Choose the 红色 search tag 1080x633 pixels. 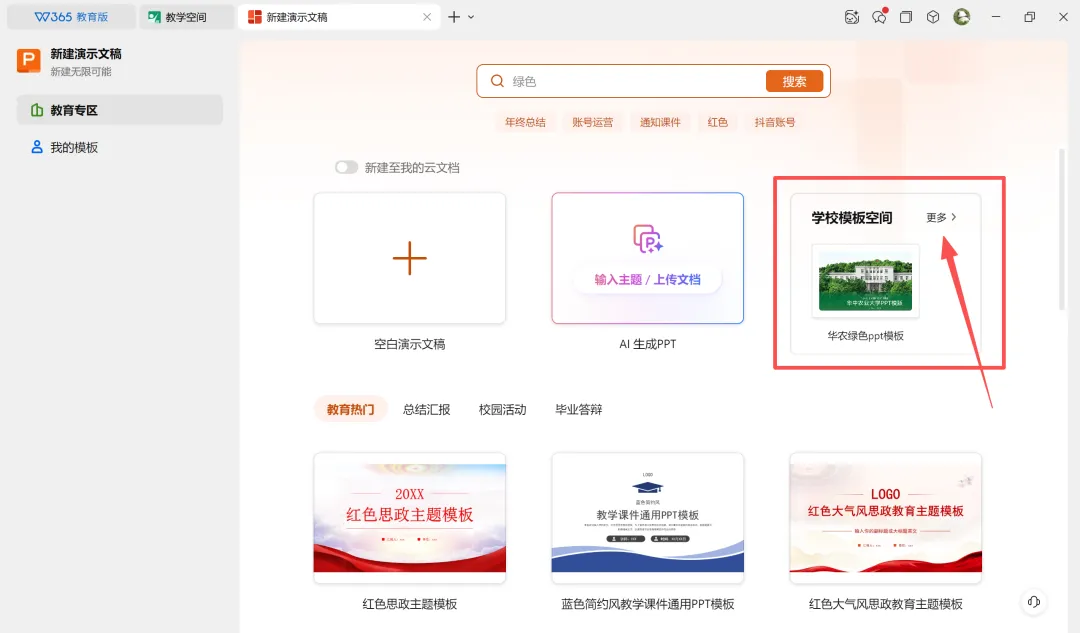(718, 123)
